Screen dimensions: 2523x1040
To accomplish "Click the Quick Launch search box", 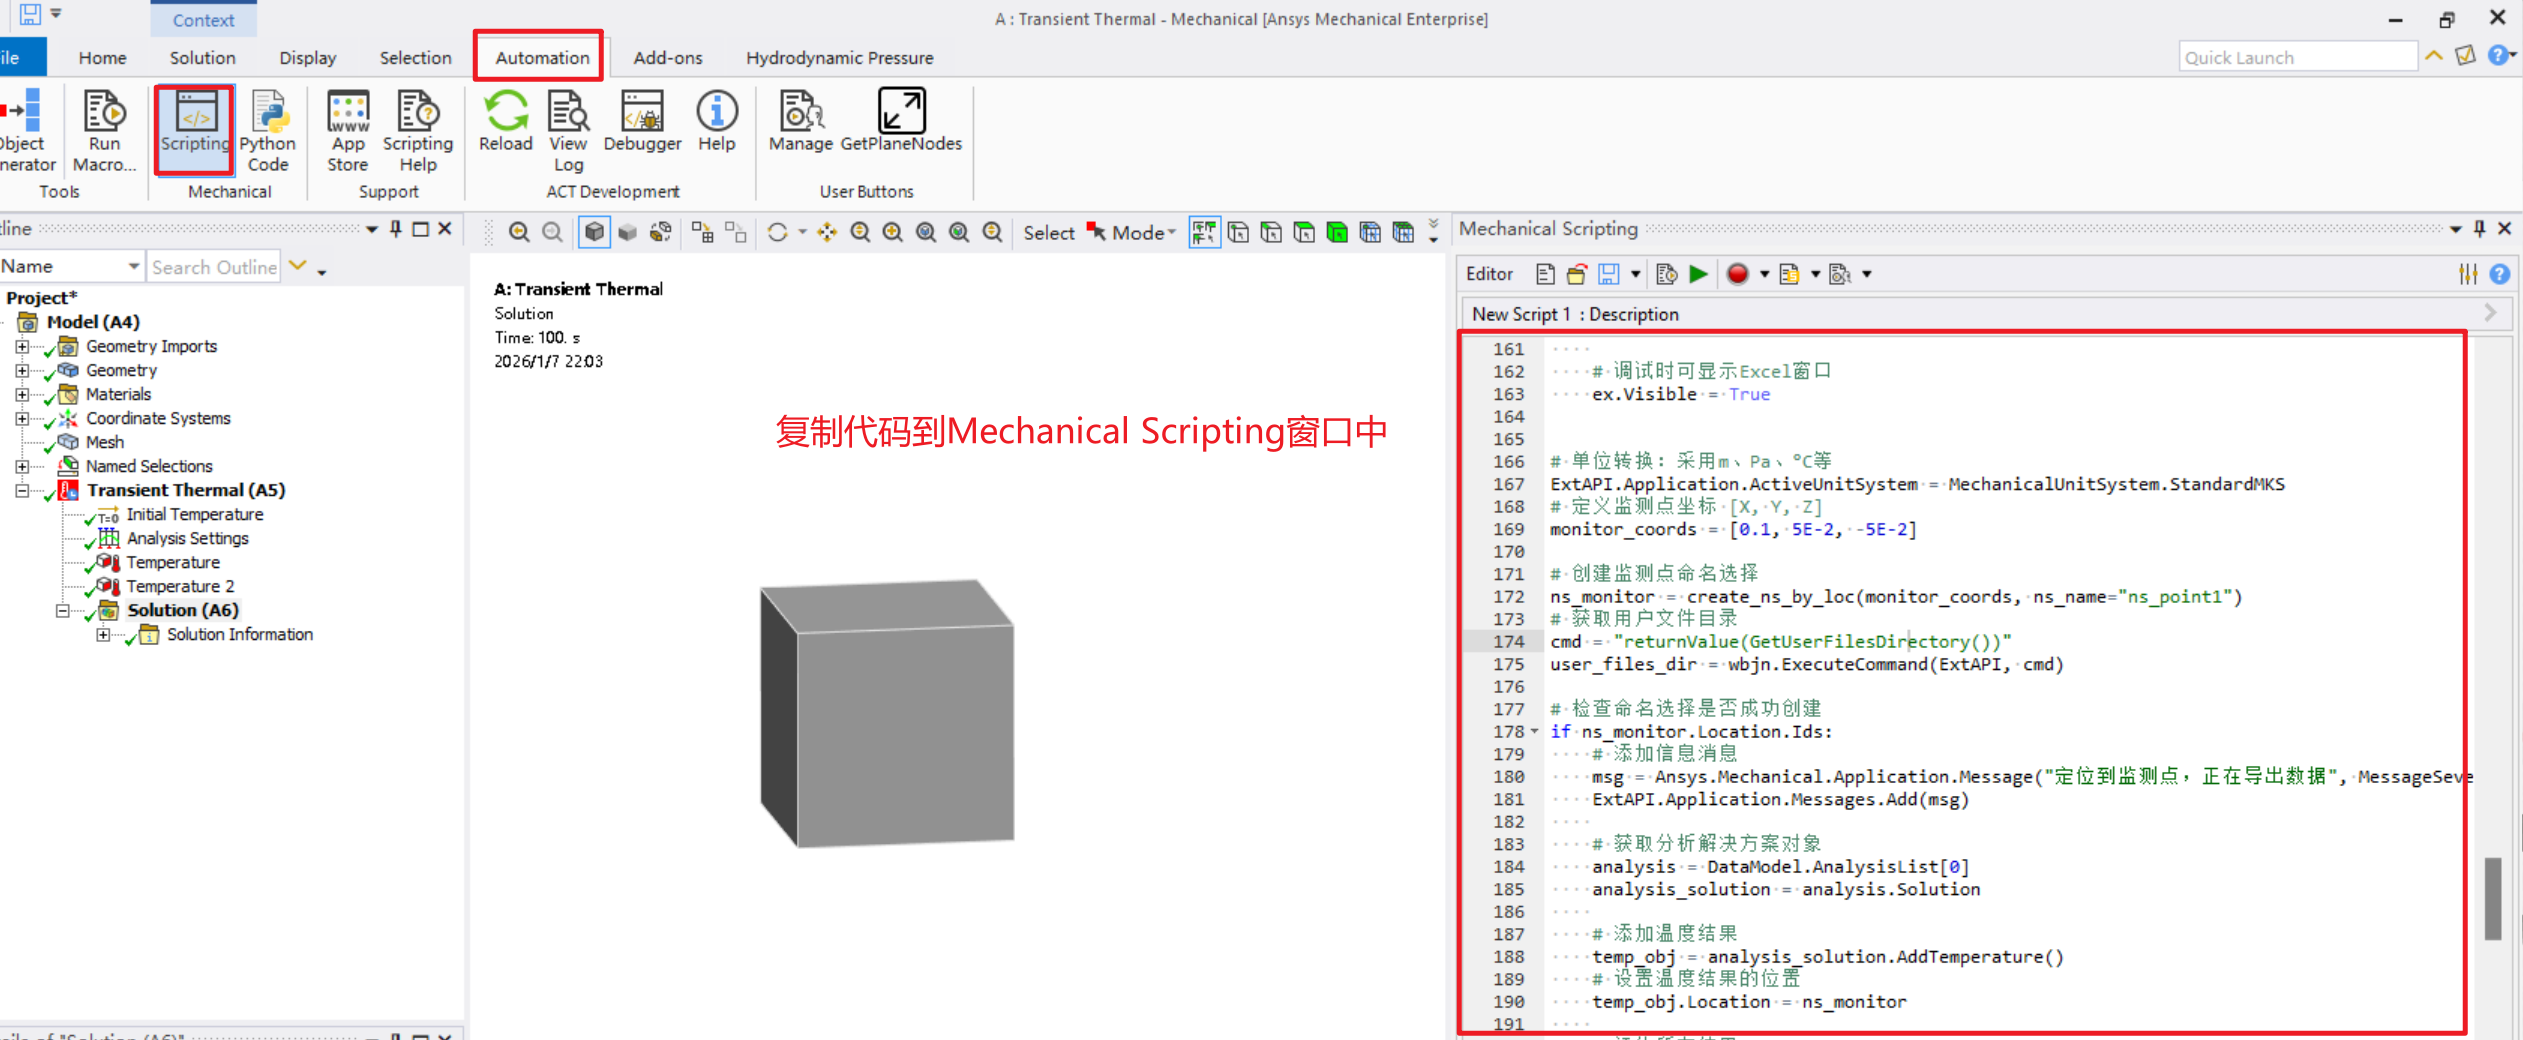I will tap(2298, 57).
